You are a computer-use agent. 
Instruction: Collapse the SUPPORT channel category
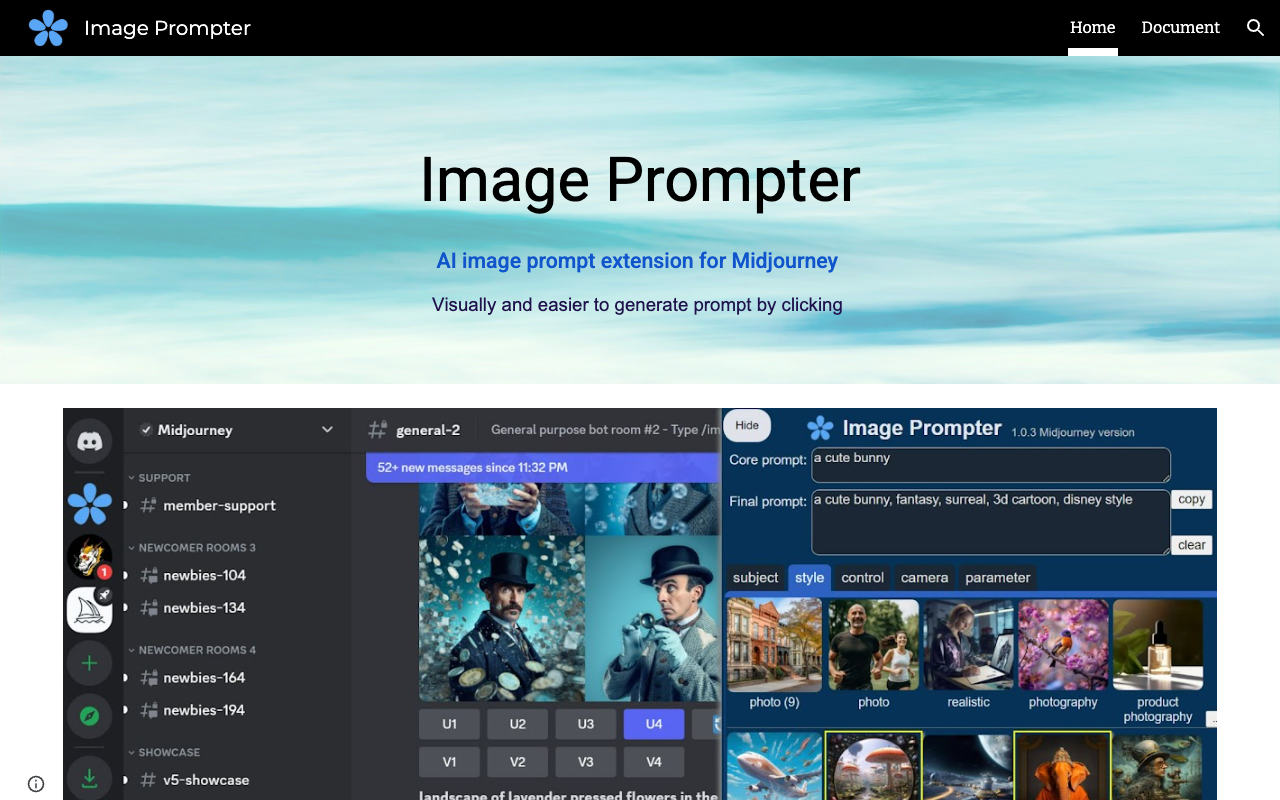[160, 478]
